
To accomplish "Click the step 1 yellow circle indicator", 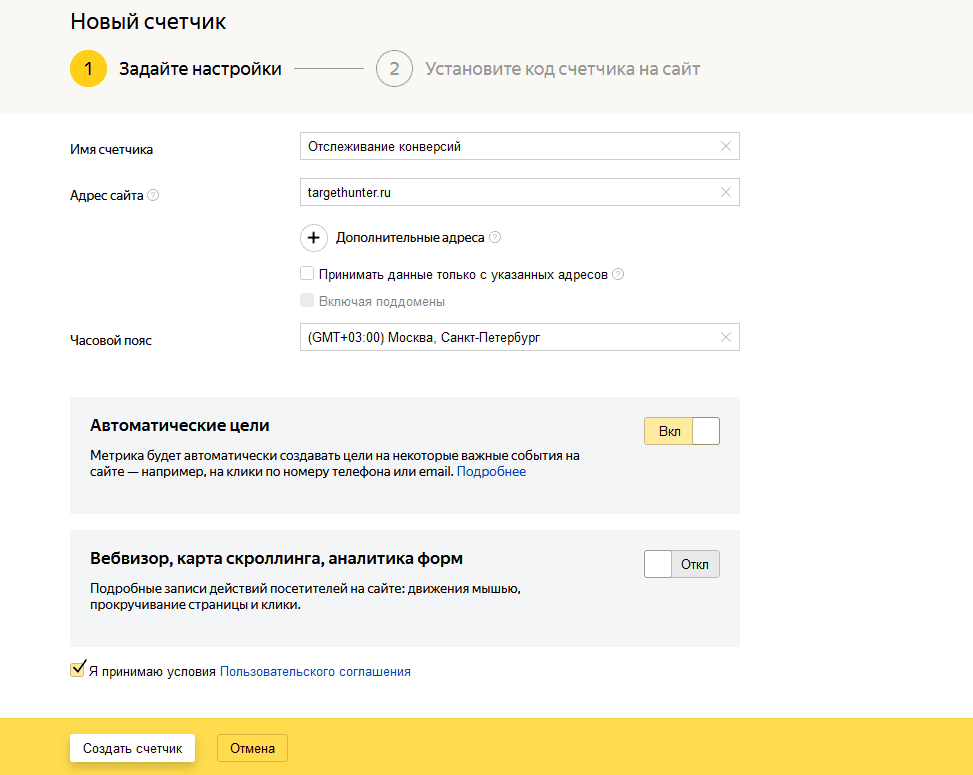I will point(88,69).
